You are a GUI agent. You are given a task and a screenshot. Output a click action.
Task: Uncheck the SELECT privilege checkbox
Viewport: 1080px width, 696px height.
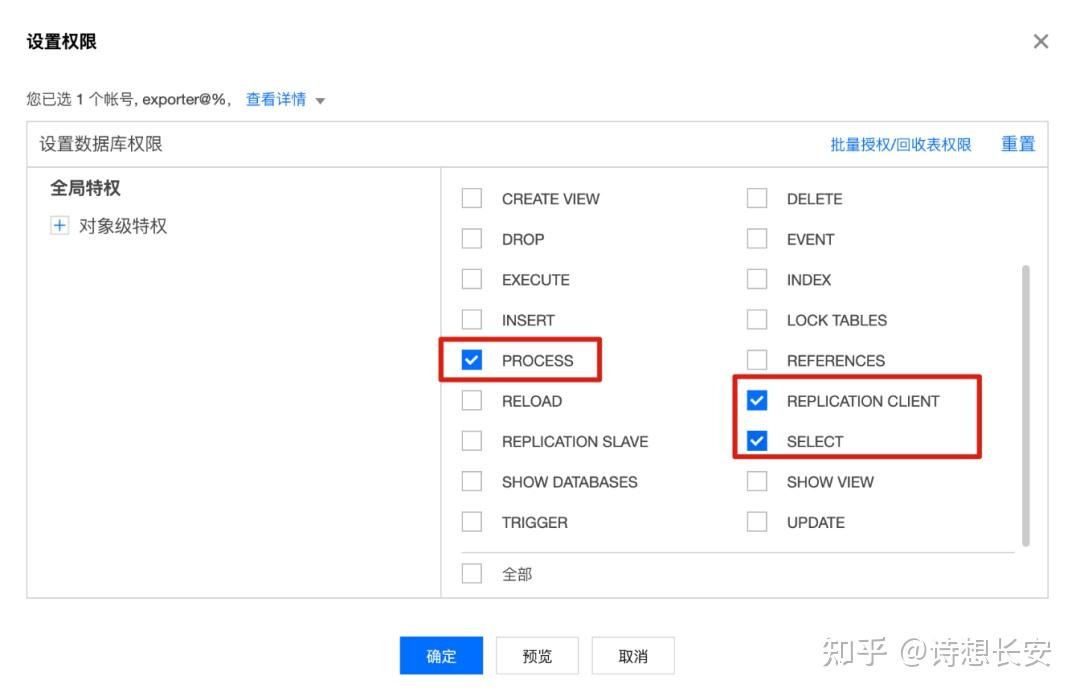tap(757, 441)
